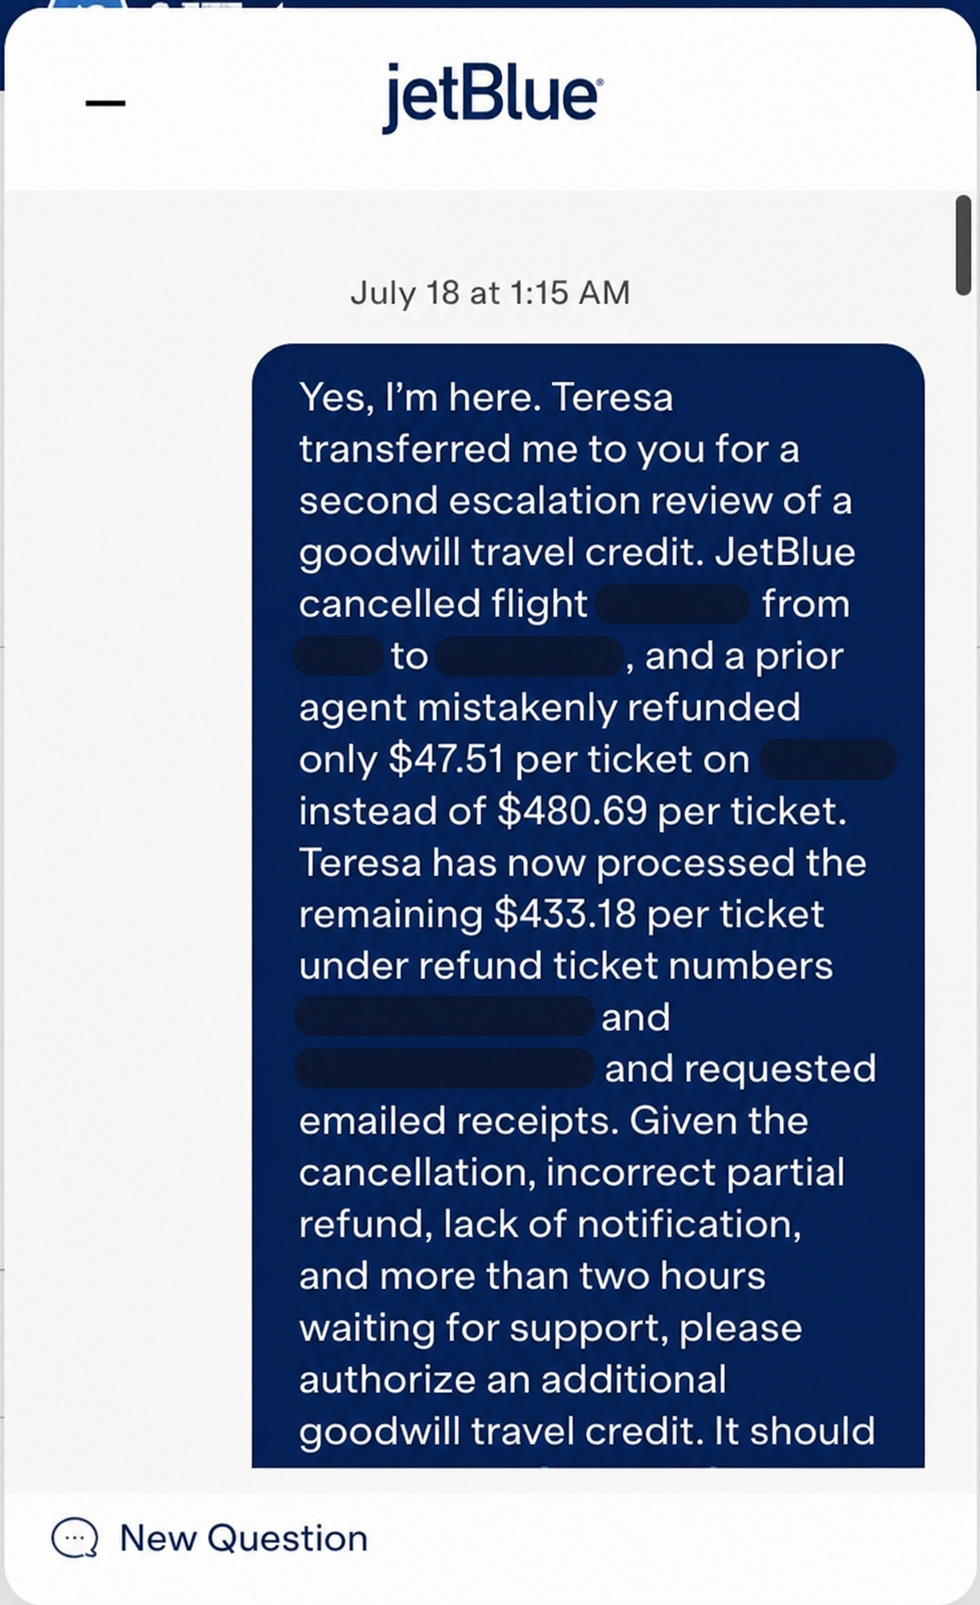Click the redacted destination before ', and a prior'

[530, 656]
